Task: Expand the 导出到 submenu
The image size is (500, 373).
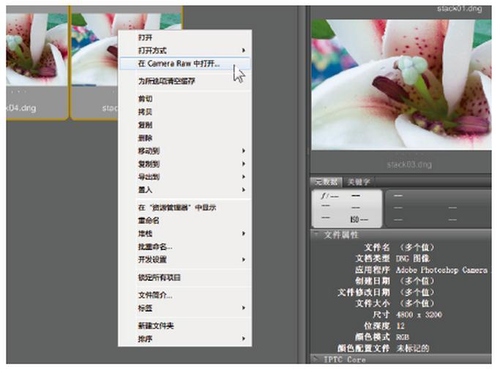Action: point(185,177)
